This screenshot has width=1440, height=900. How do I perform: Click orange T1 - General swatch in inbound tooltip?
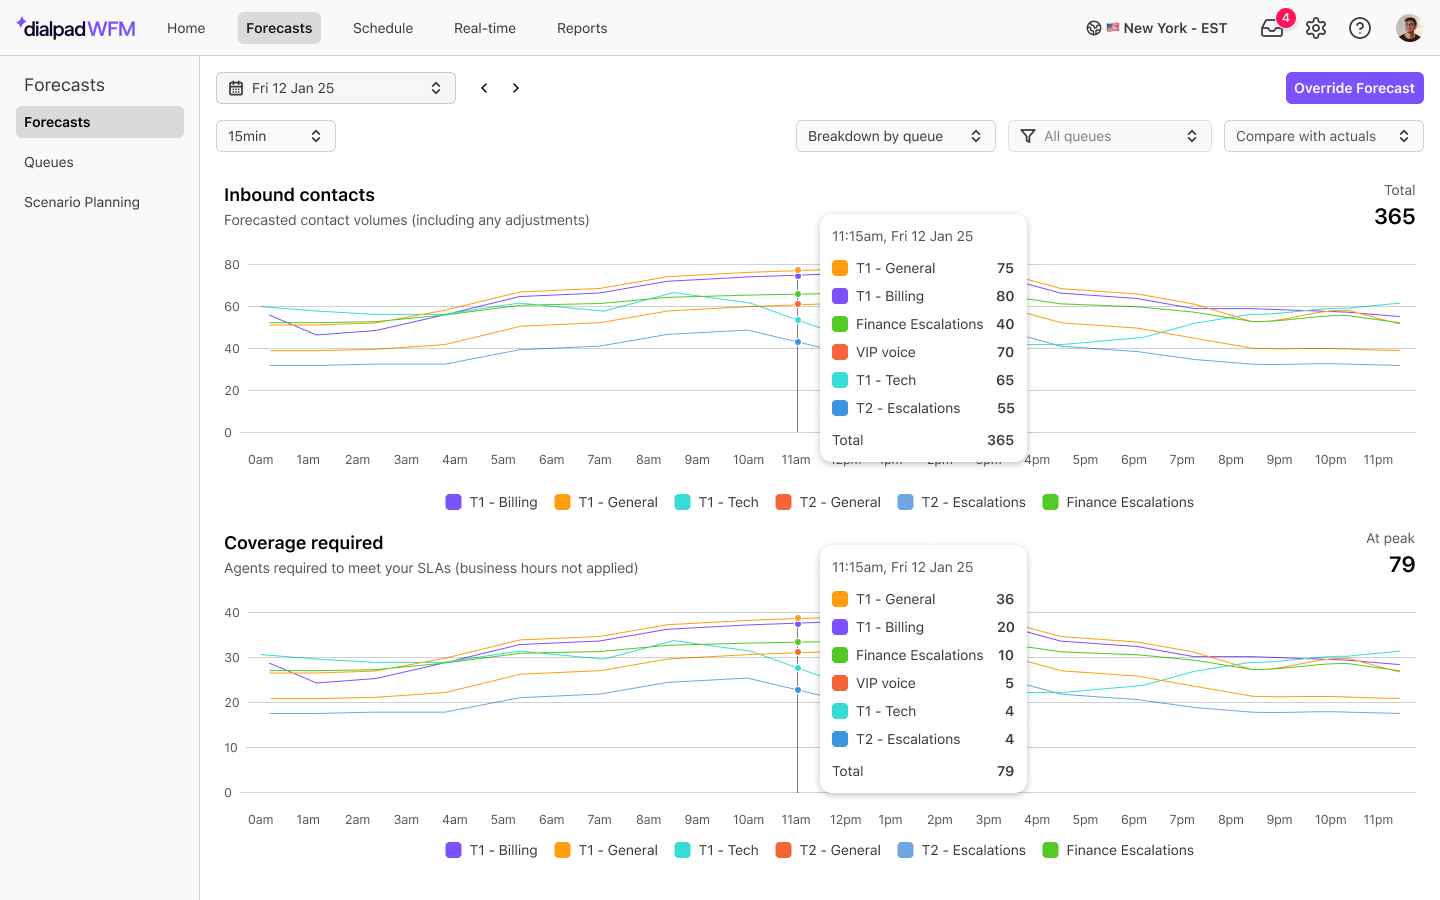[x=840, y=268]
